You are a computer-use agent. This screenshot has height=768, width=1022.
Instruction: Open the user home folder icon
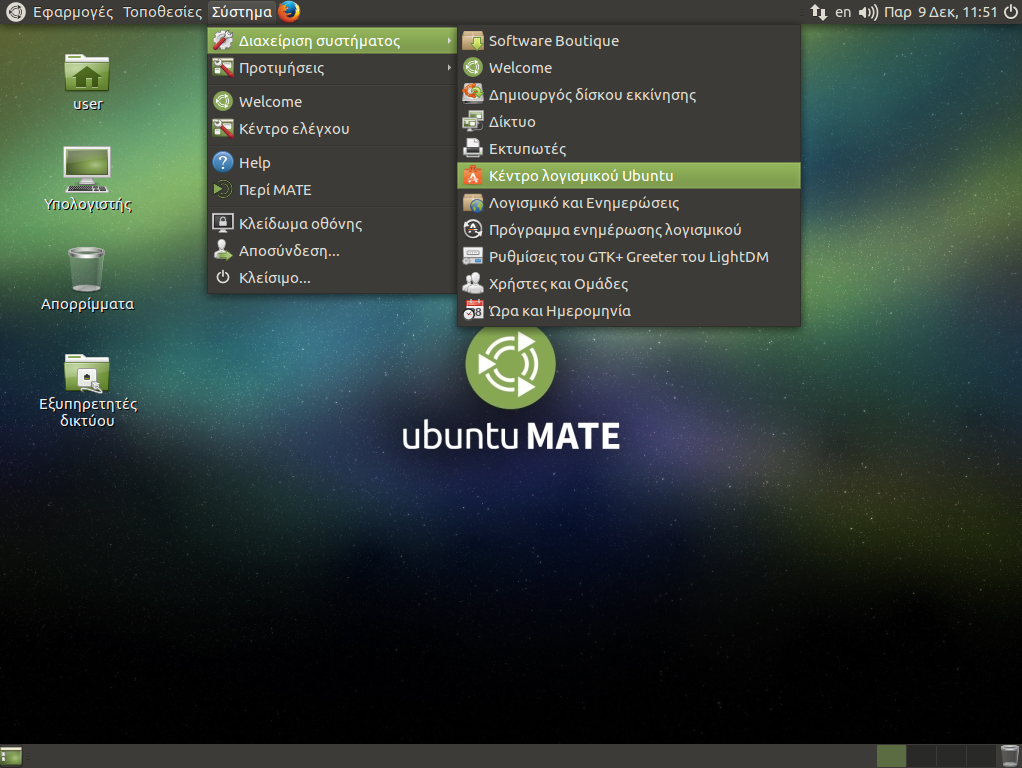[x=87, y=74]
